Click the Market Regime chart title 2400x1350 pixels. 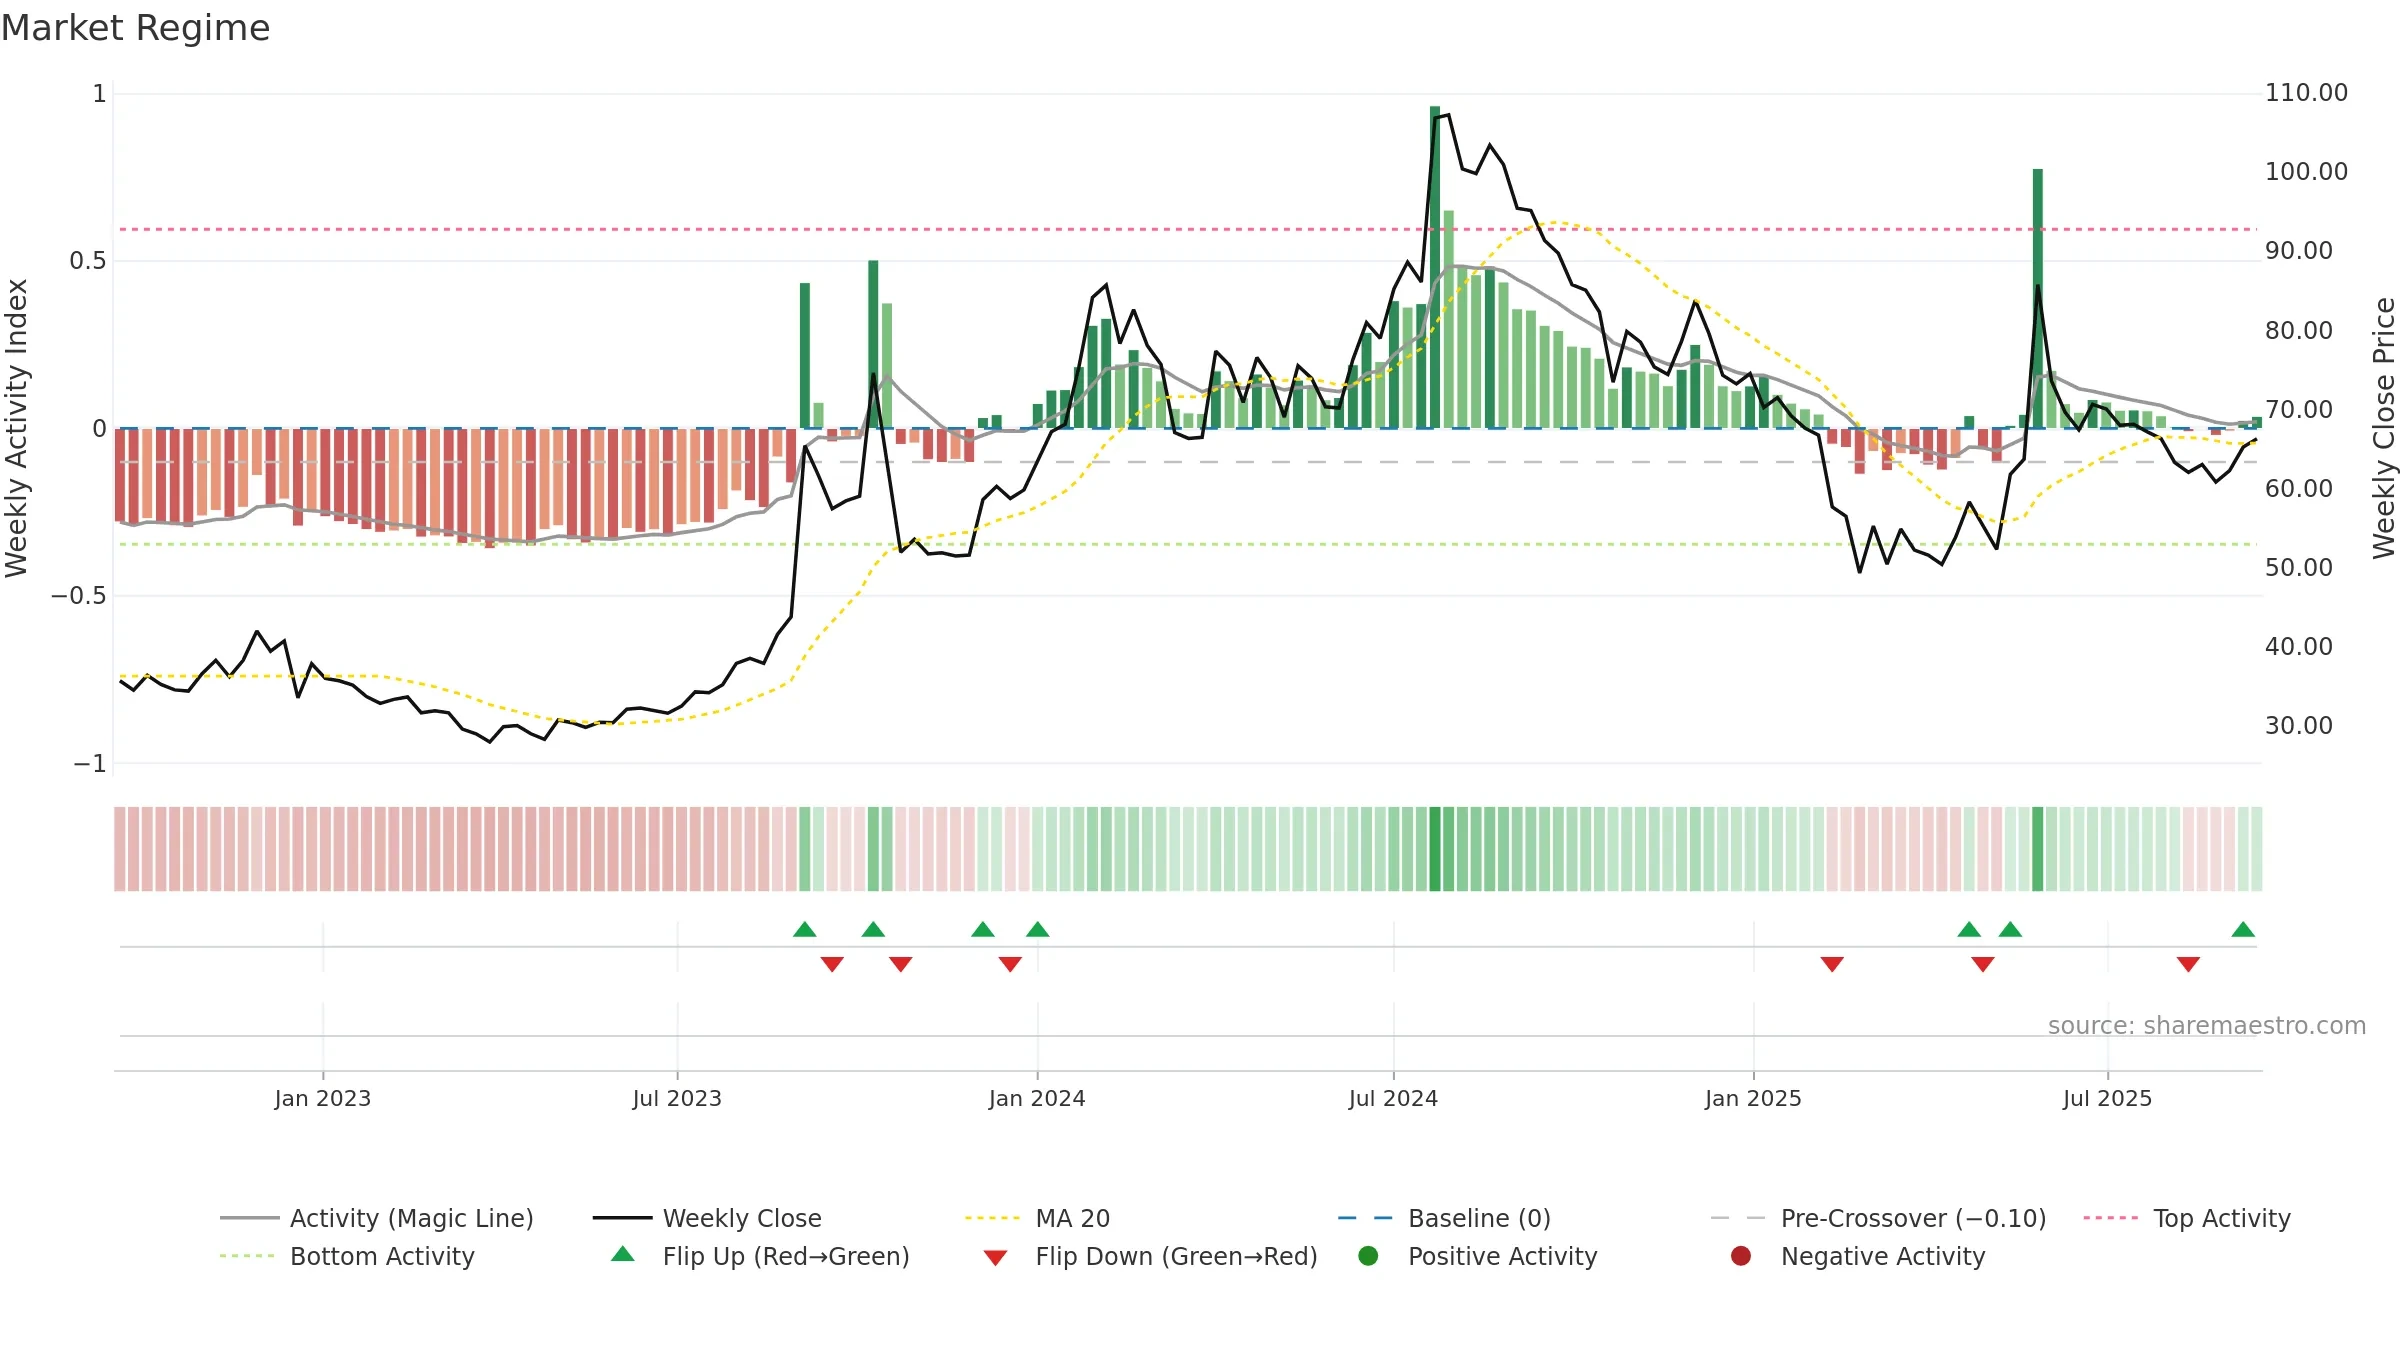[135, 28]
